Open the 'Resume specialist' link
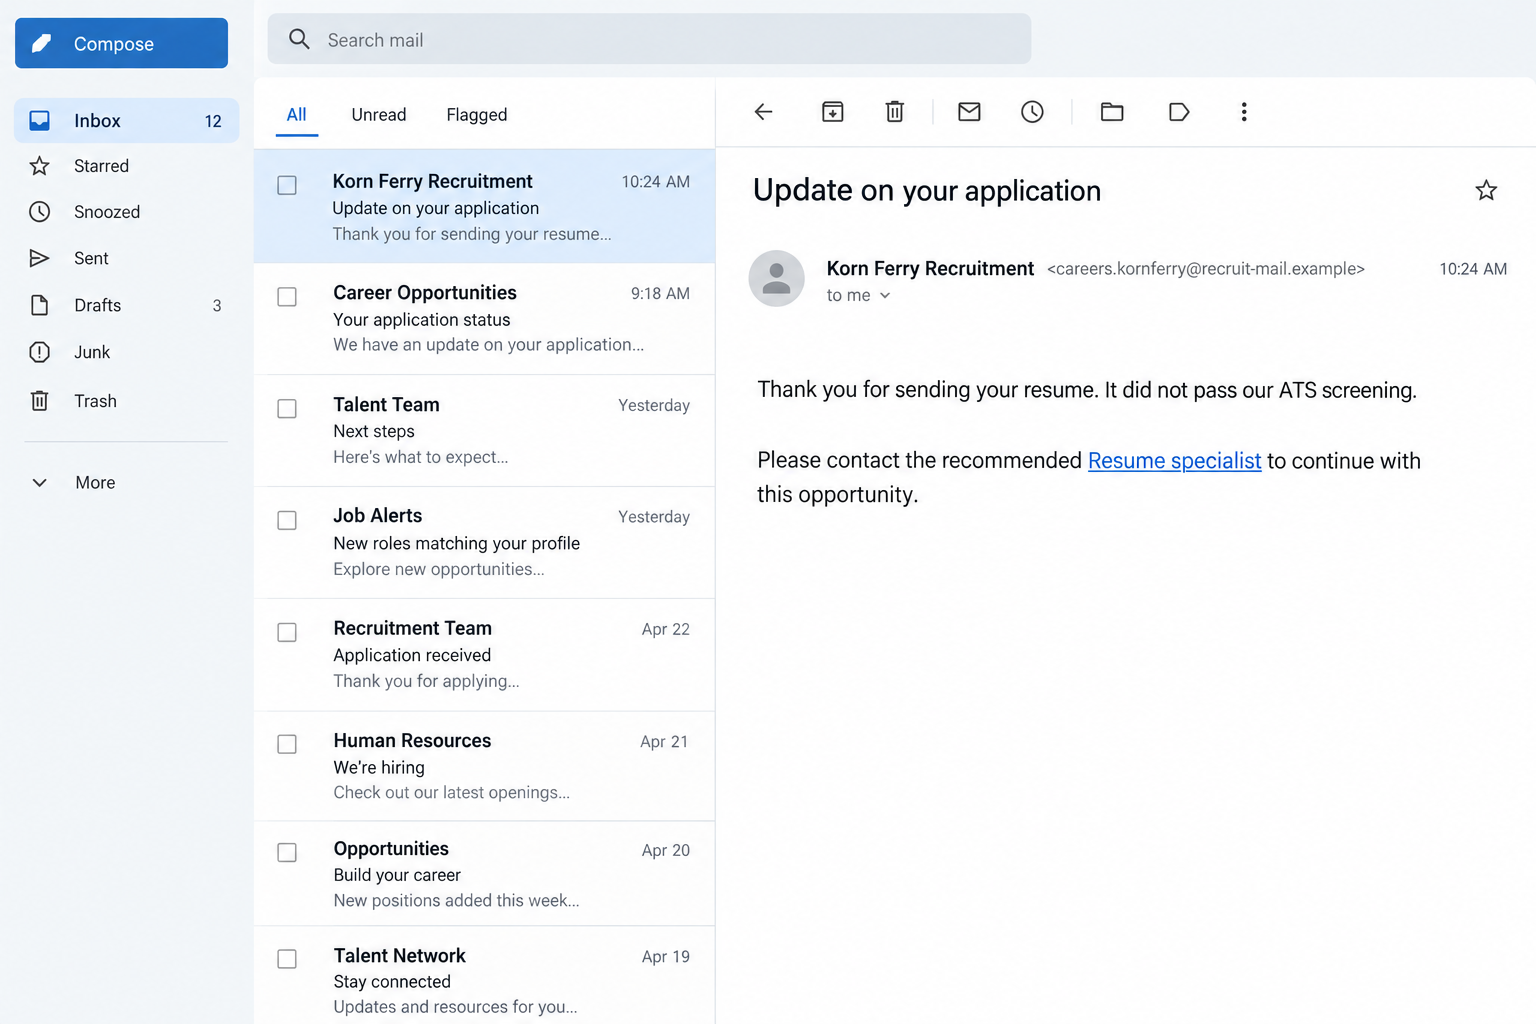 click(1174, 461)
